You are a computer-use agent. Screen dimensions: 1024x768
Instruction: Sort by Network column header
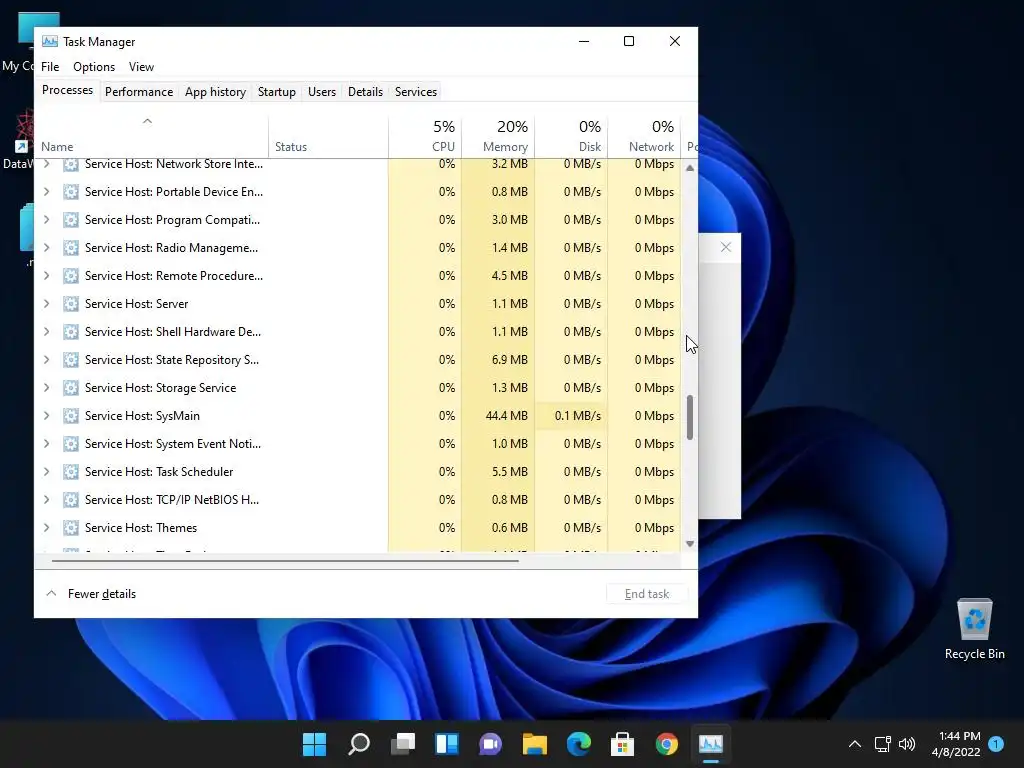[x=645, y=136]
